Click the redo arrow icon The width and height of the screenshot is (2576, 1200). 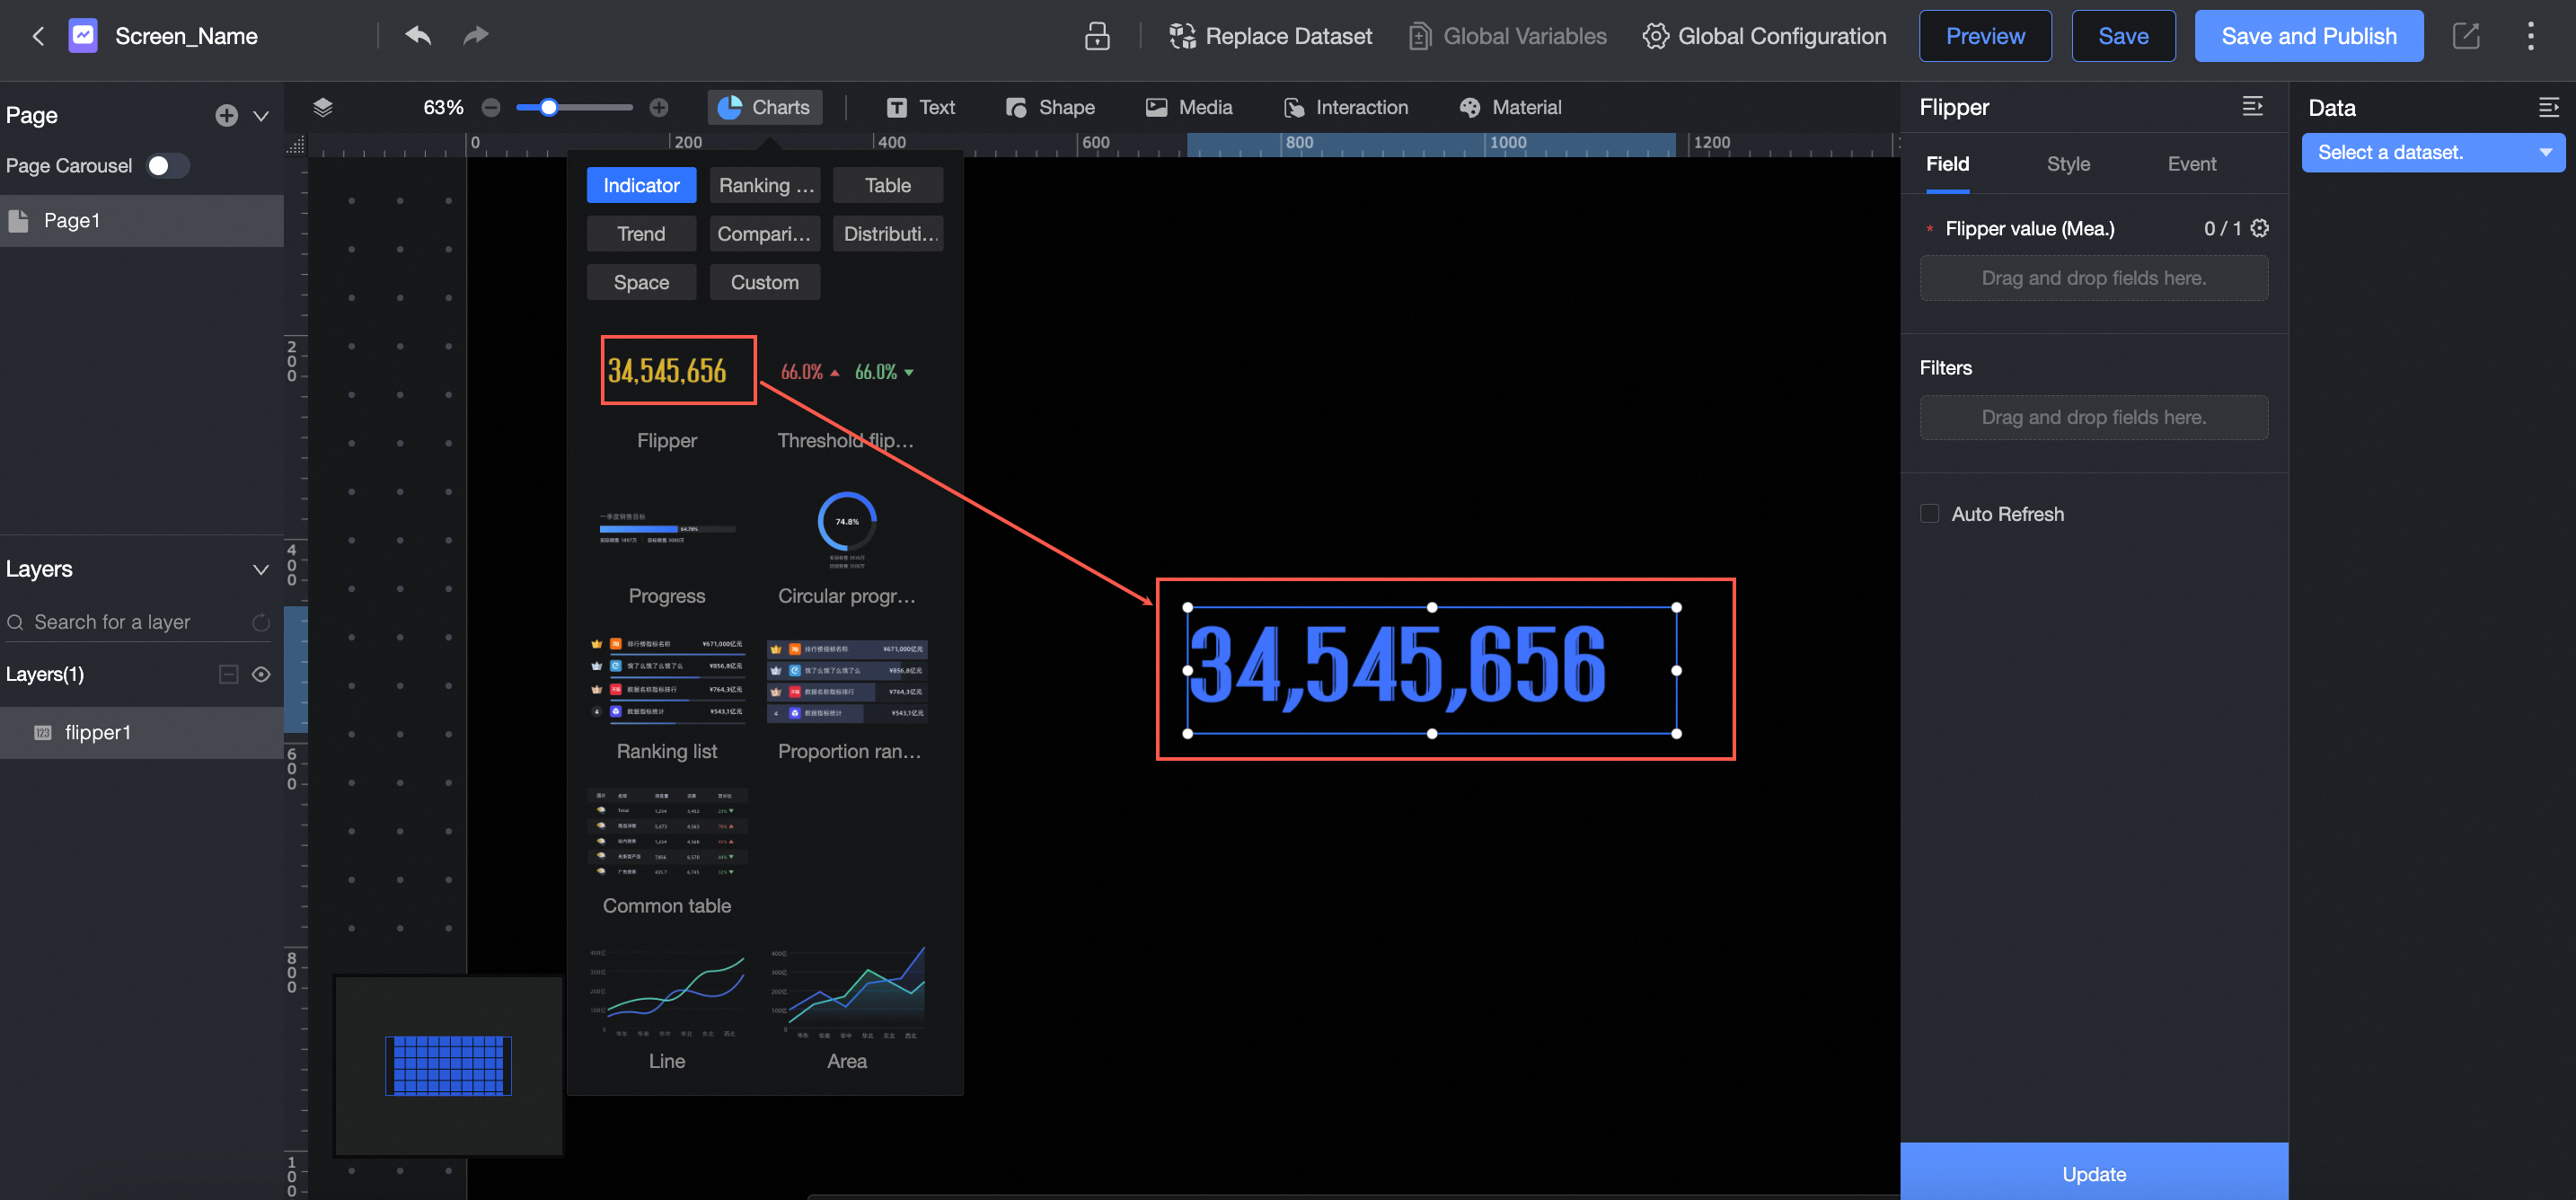[x=475, y=36]
